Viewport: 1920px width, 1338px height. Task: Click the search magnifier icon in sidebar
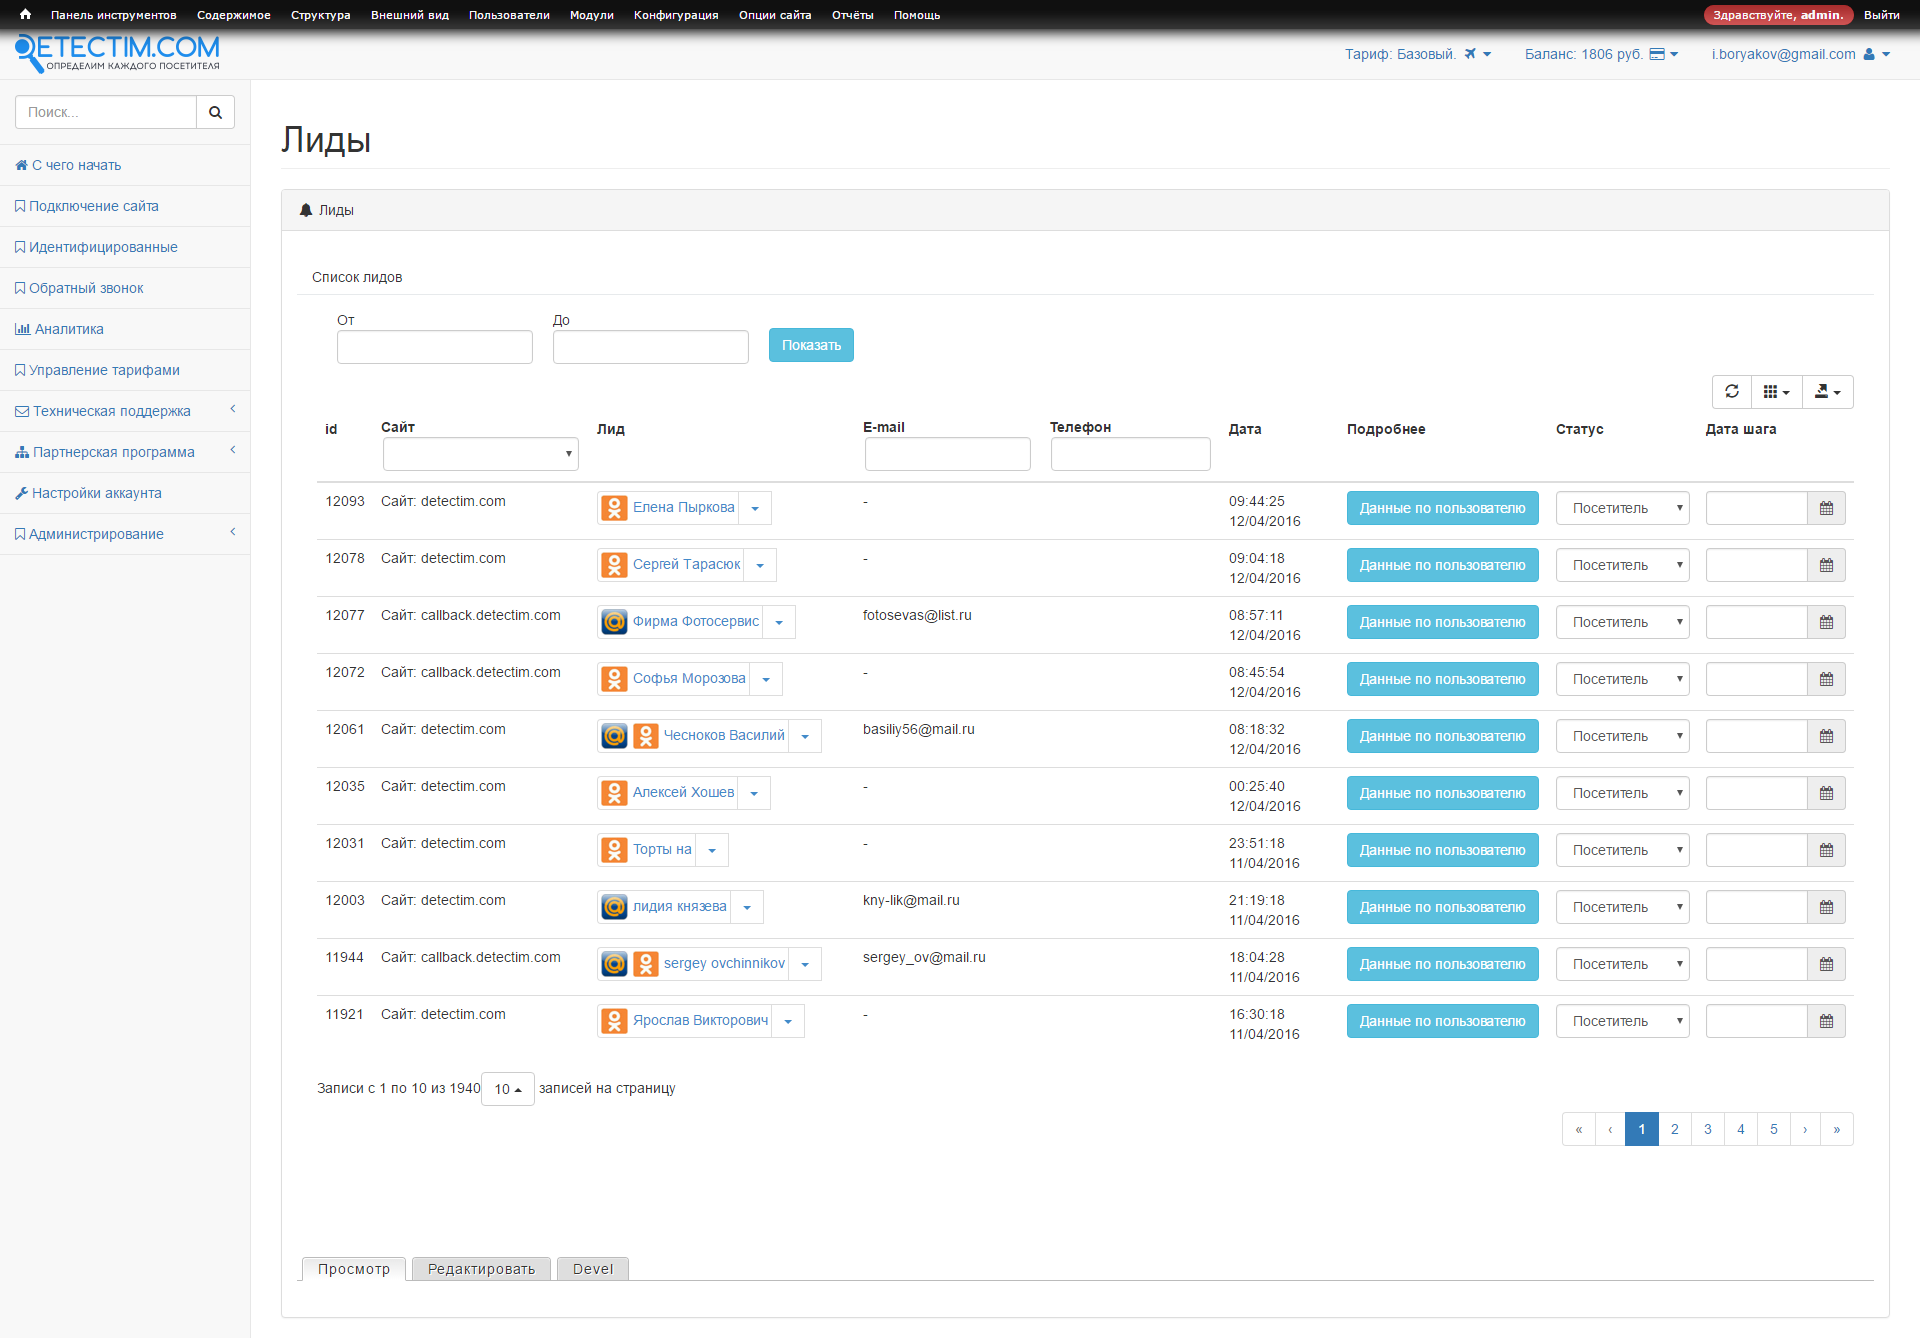pyautogui.click(x=215, y=111)
